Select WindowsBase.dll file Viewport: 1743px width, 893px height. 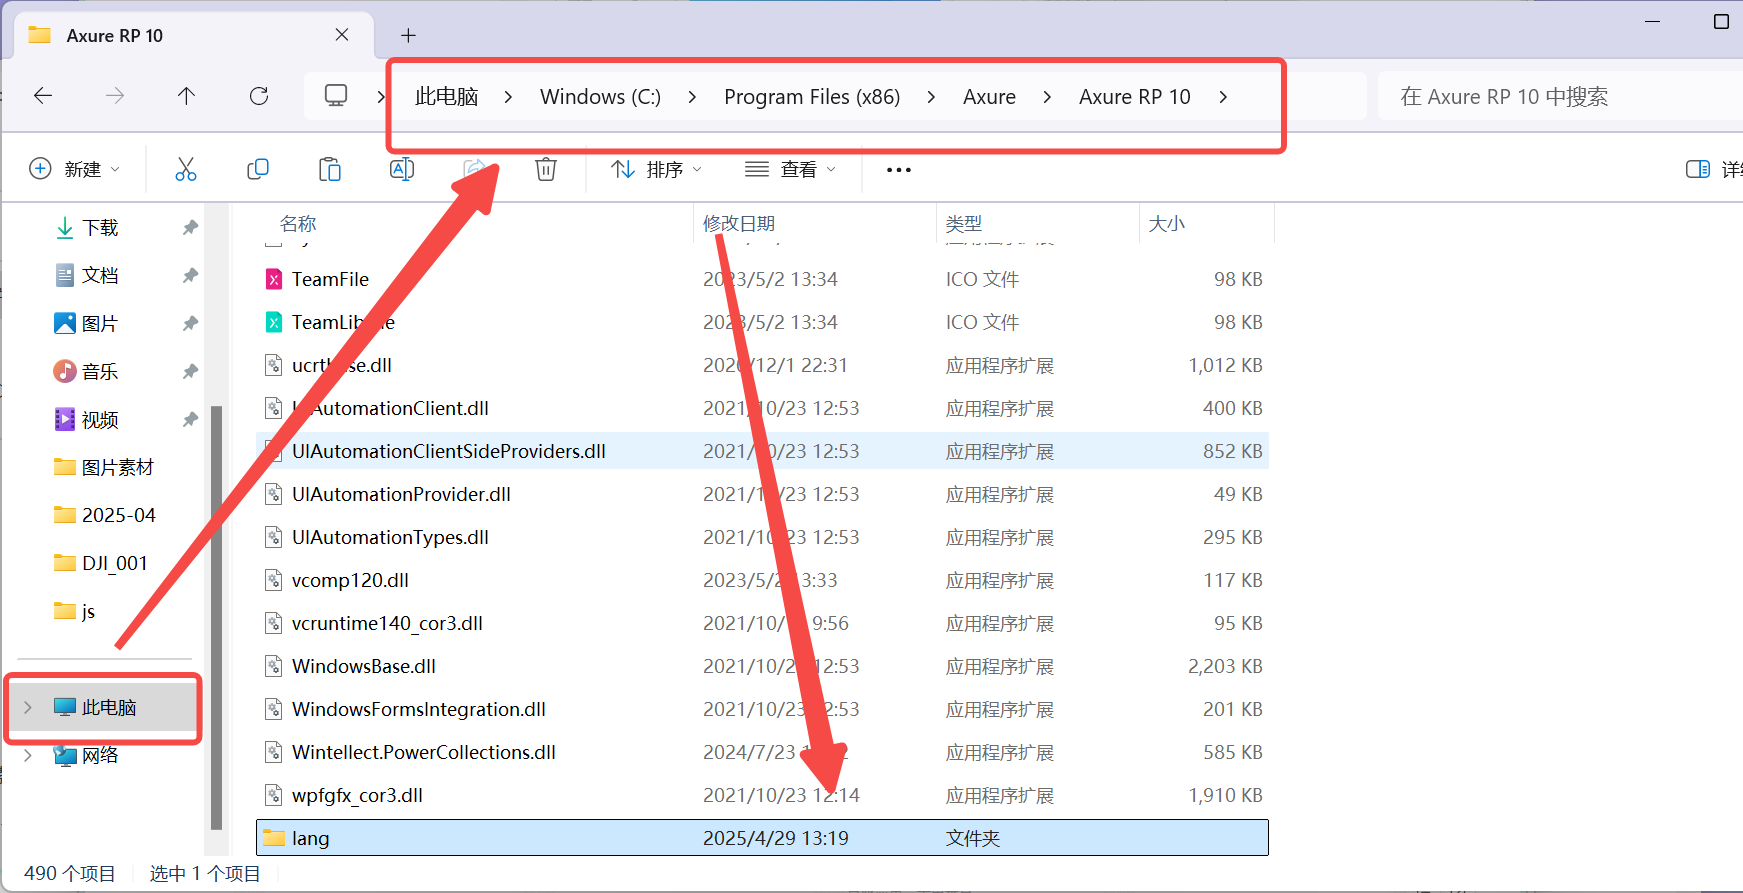pyautogui.click(x=762, y=666)
